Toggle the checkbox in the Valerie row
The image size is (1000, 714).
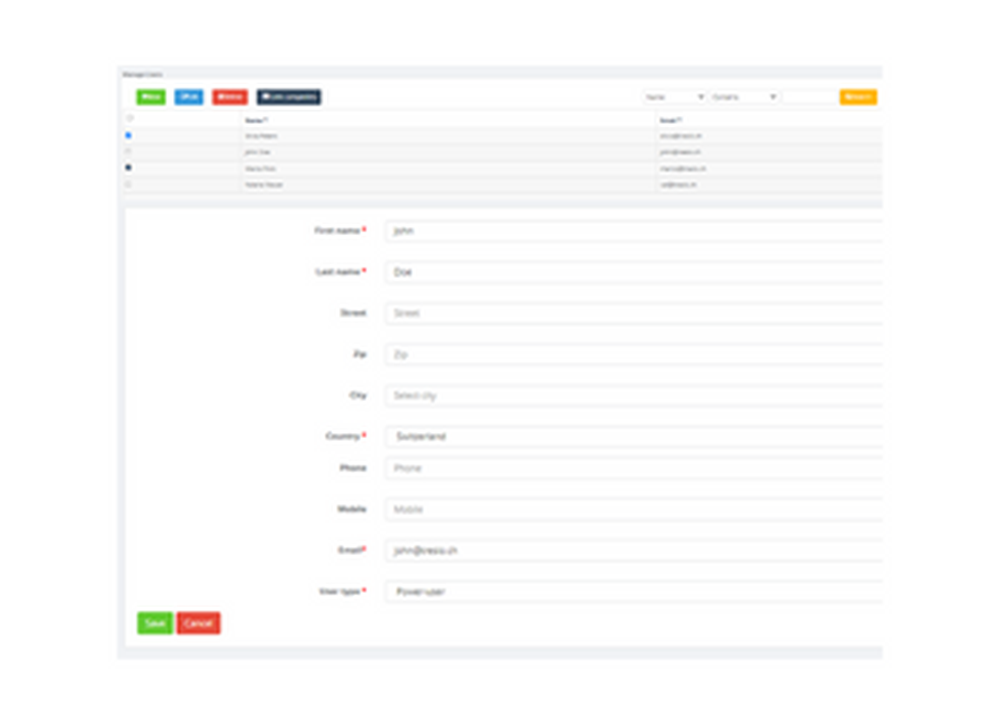point(128,184)
